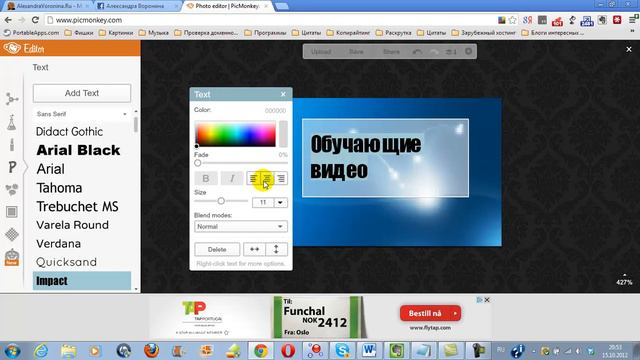Screen dimensions: 640x360
Task: Pick a color from the spectrum picker
Action: (236, 133)
